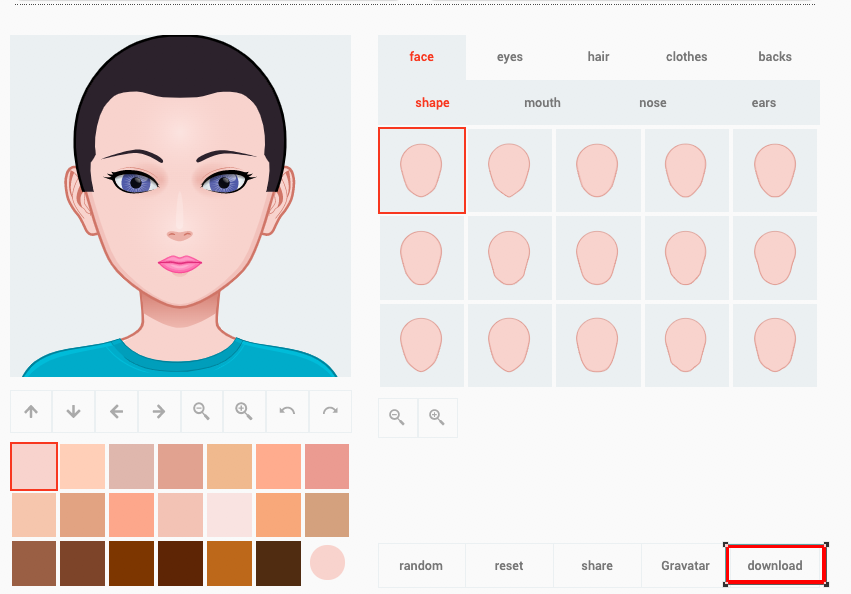Choose fifth face shape in top row
851x594 pixels.
[x=775, y=170]
